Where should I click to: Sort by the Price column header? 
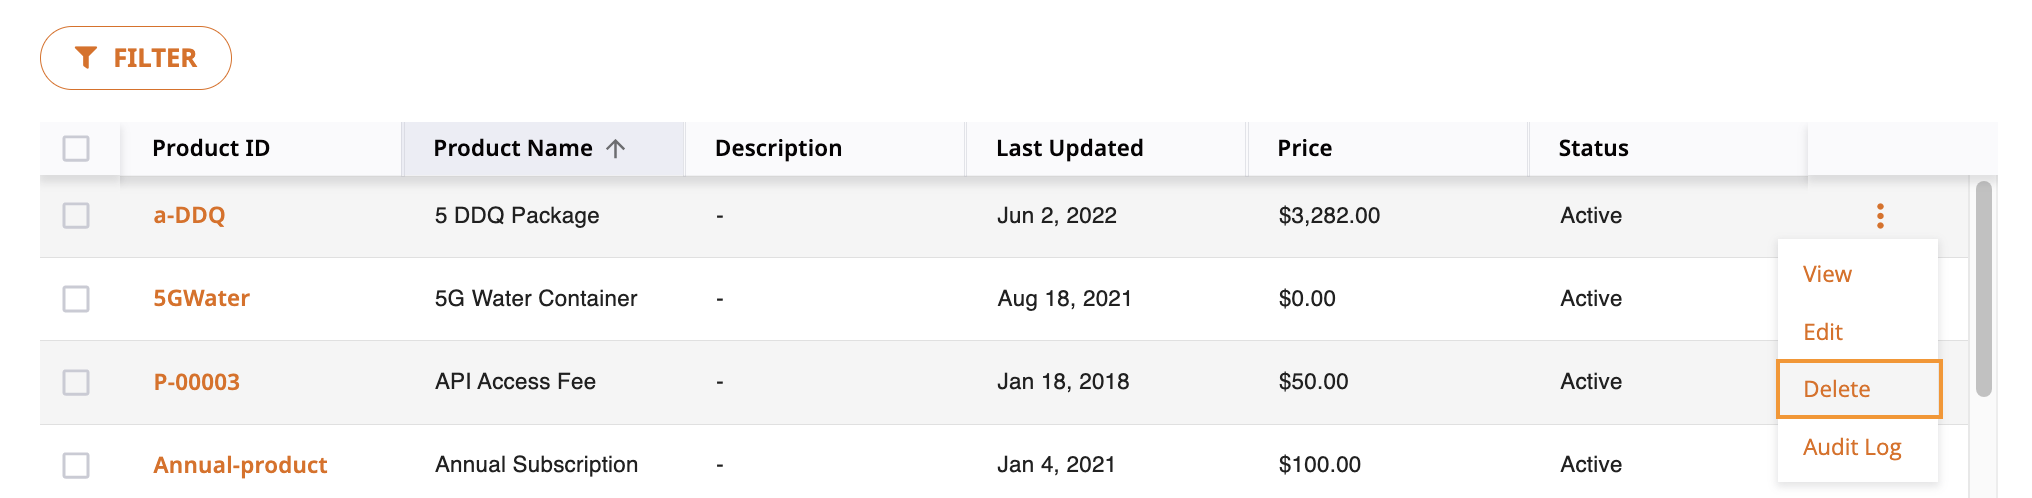pyautogui.click(x=1304, y=148)
